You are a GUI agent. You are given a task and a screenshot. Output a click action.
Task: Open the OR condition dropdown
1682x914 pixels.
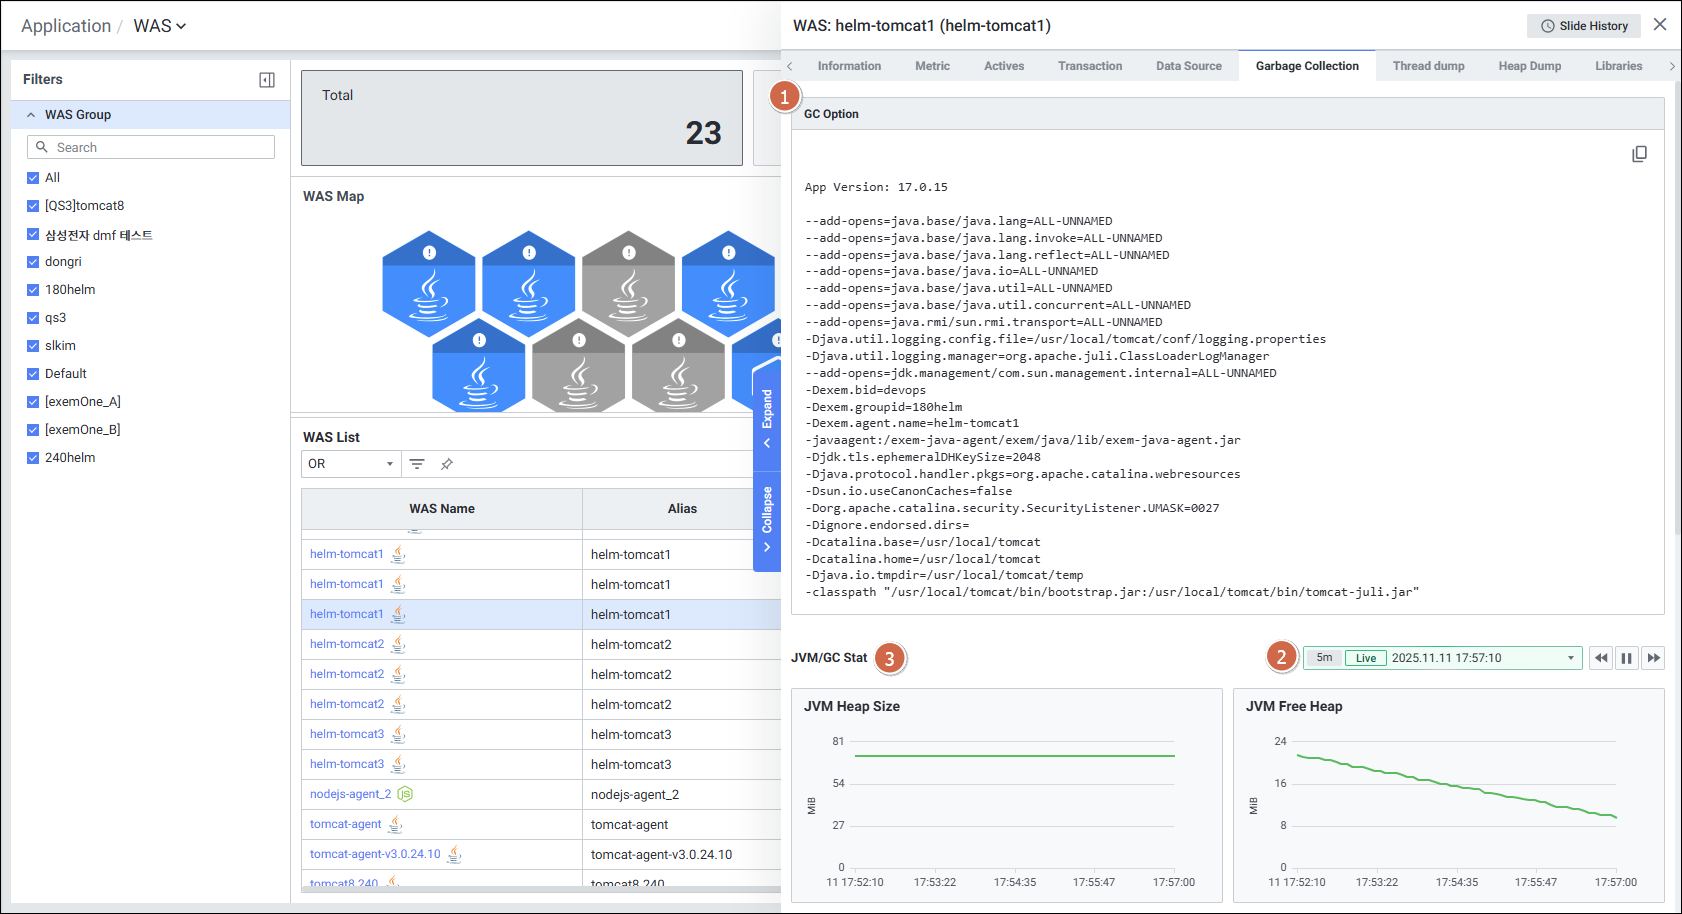350,464
